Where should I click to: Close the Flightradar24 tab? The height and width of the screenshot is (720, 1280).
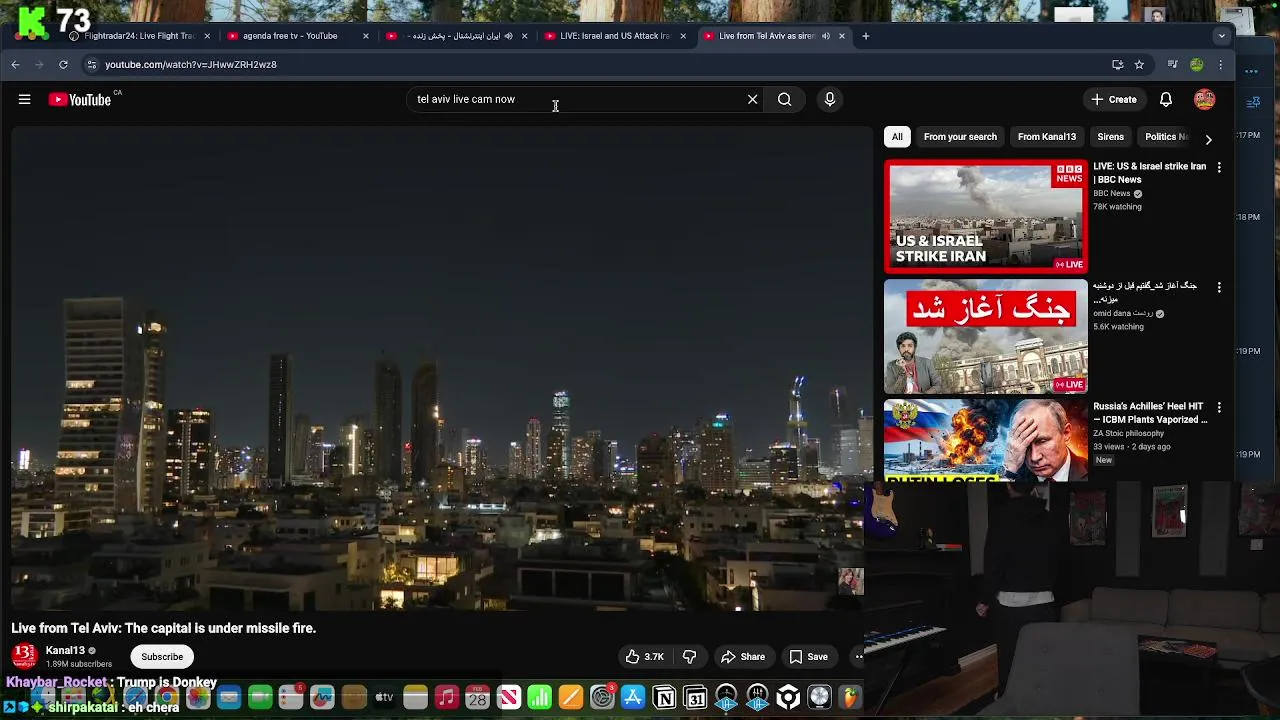[x=207, y=36]
